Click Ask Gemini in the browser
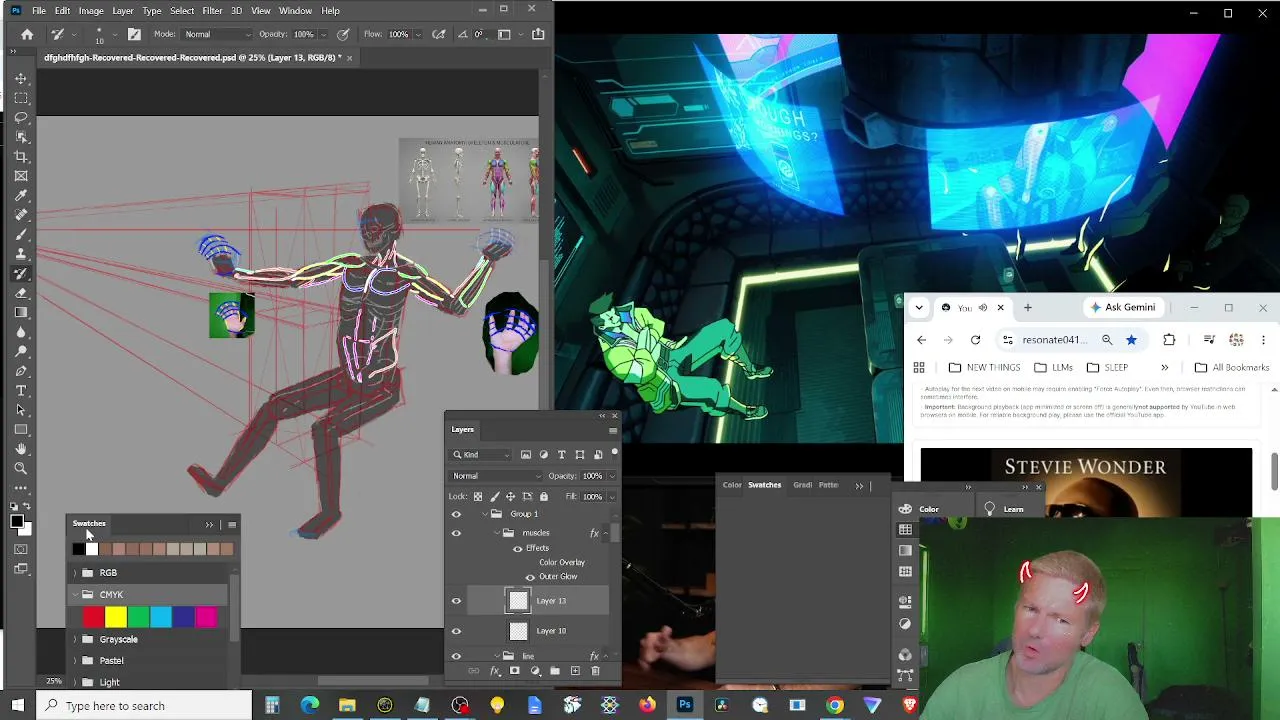Viewport: 1280px width, 720px height. click(x=1123, y=307)
